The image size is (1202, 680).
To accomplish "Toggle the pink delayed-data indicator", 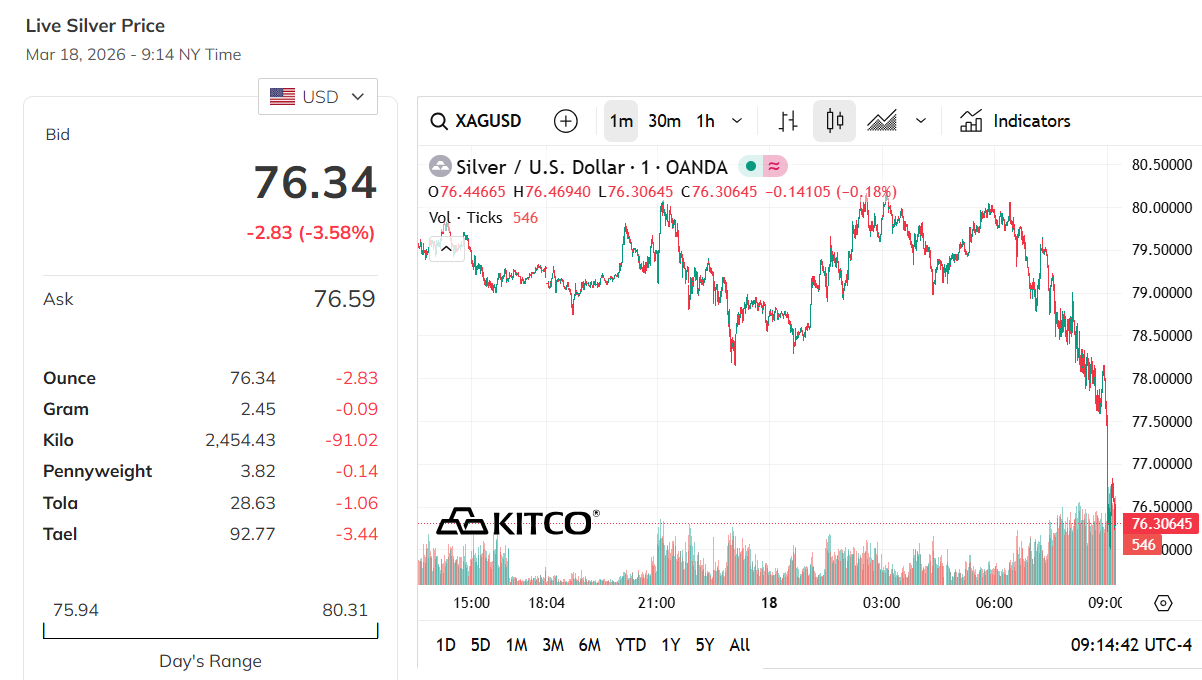I will tap(774, 166).
